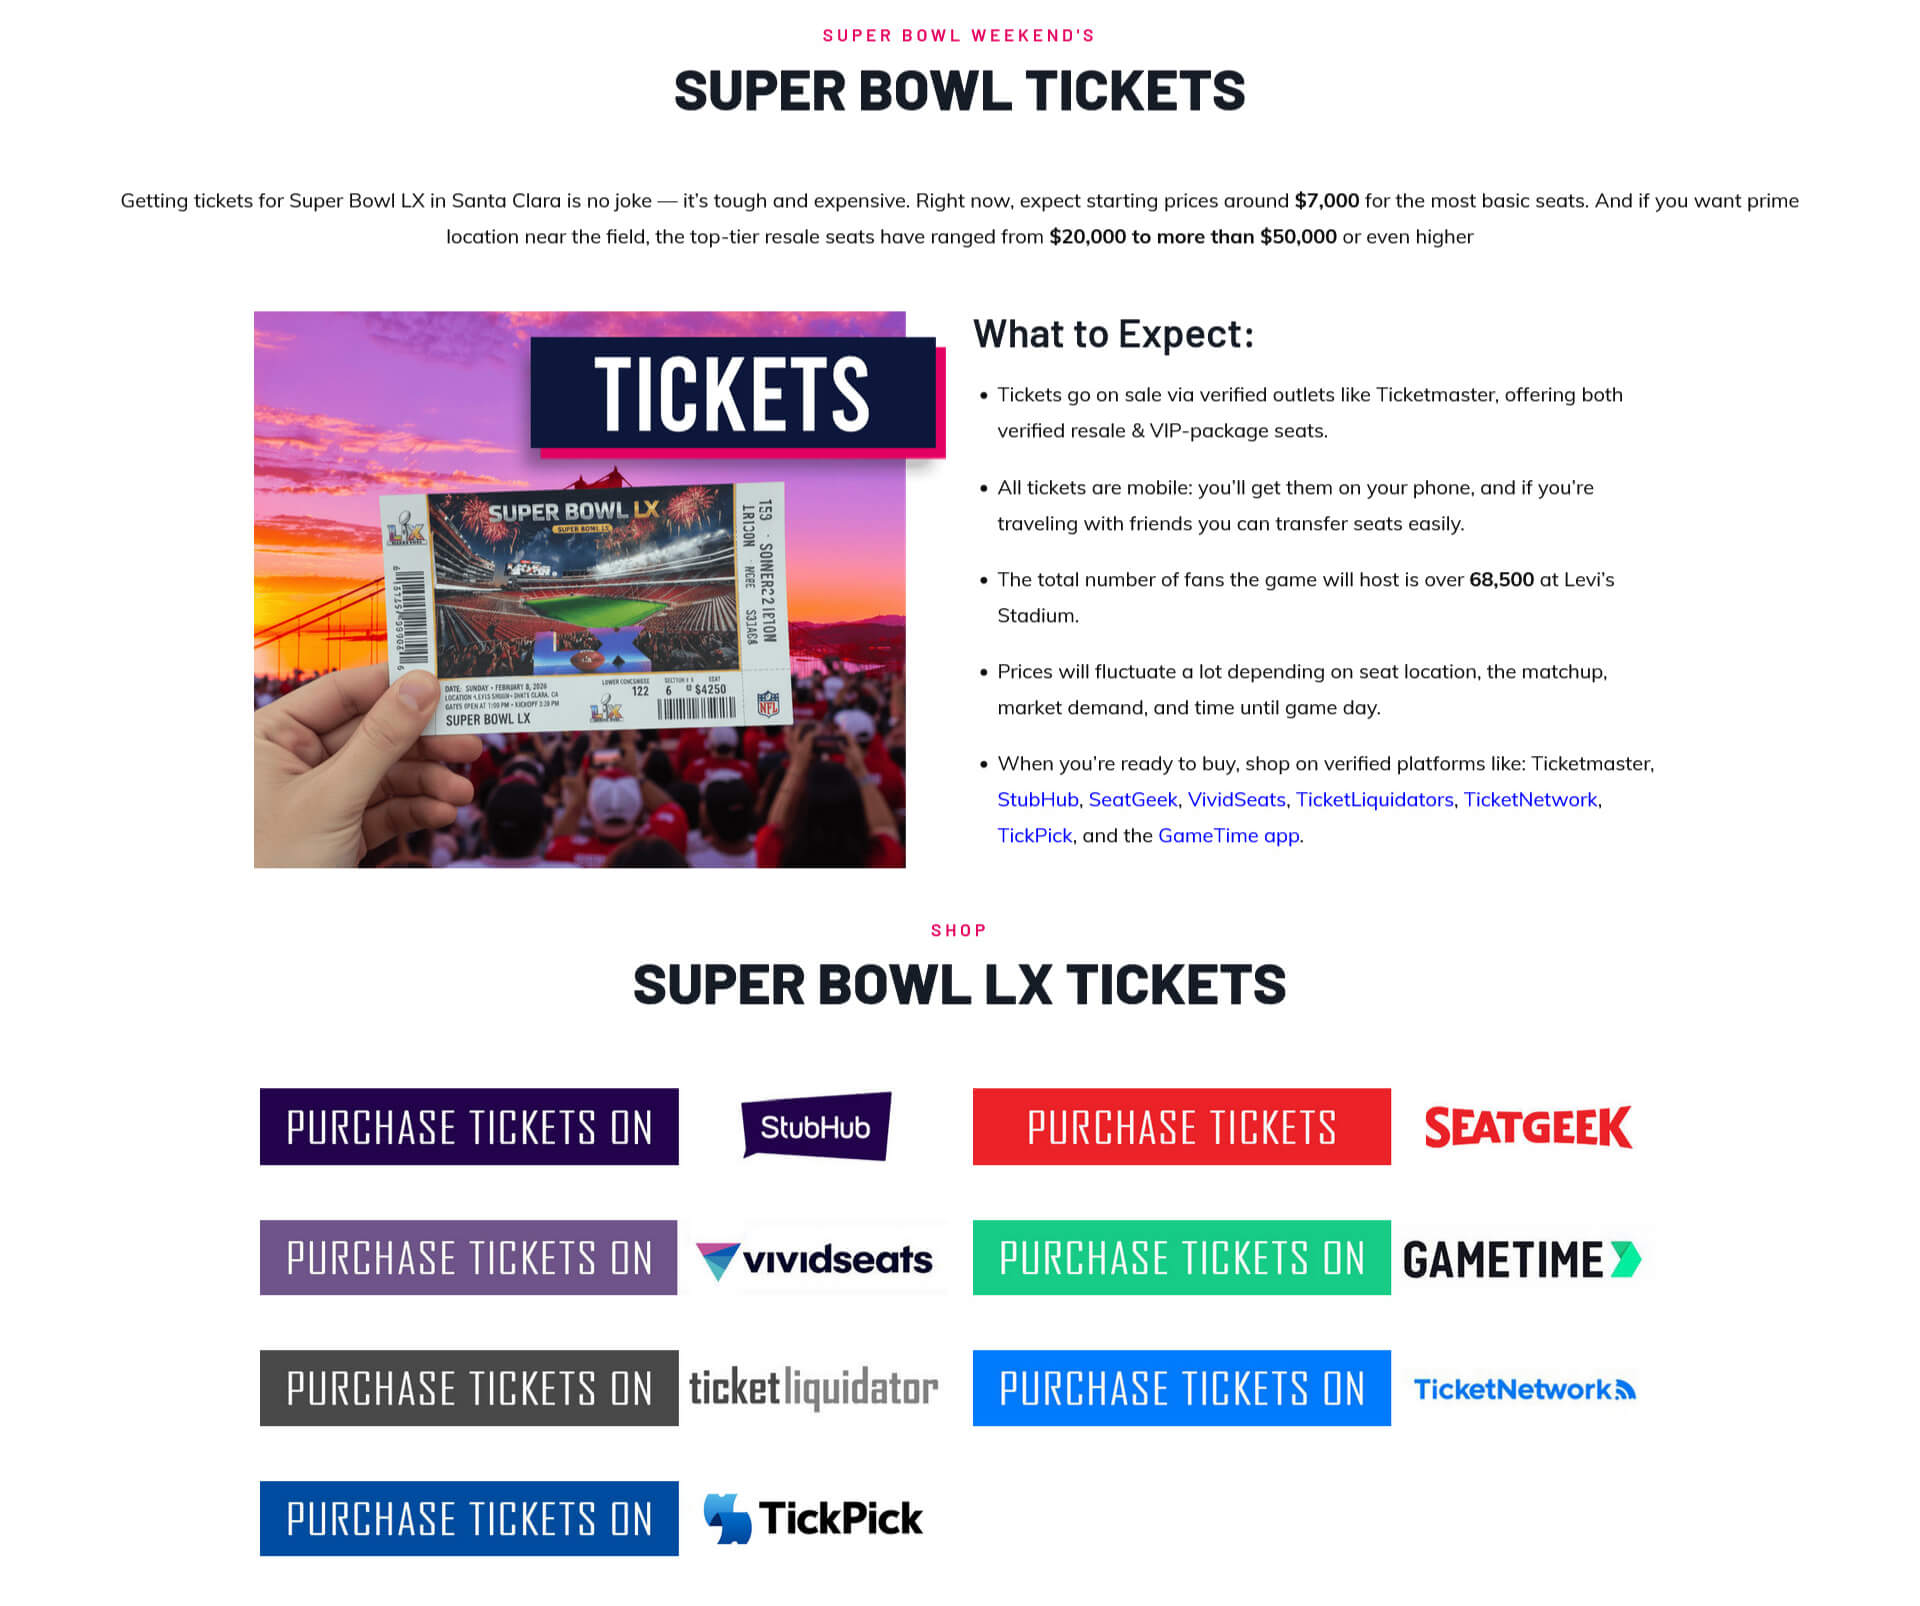The image size is (1920, 1606).
Task: Click the red Purchase Tickets button
Action: (1181, 1127)
